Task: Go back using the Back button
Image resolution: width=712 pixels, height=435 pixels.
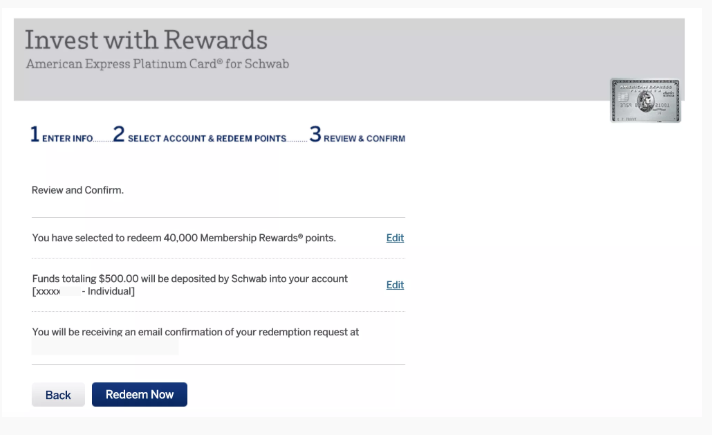Action: 58,395
